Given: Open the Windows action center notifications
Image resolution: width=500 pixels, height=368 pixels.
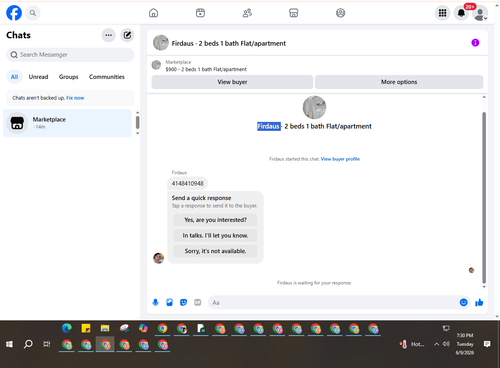Looking at the screenshot, I should (487, 344).
